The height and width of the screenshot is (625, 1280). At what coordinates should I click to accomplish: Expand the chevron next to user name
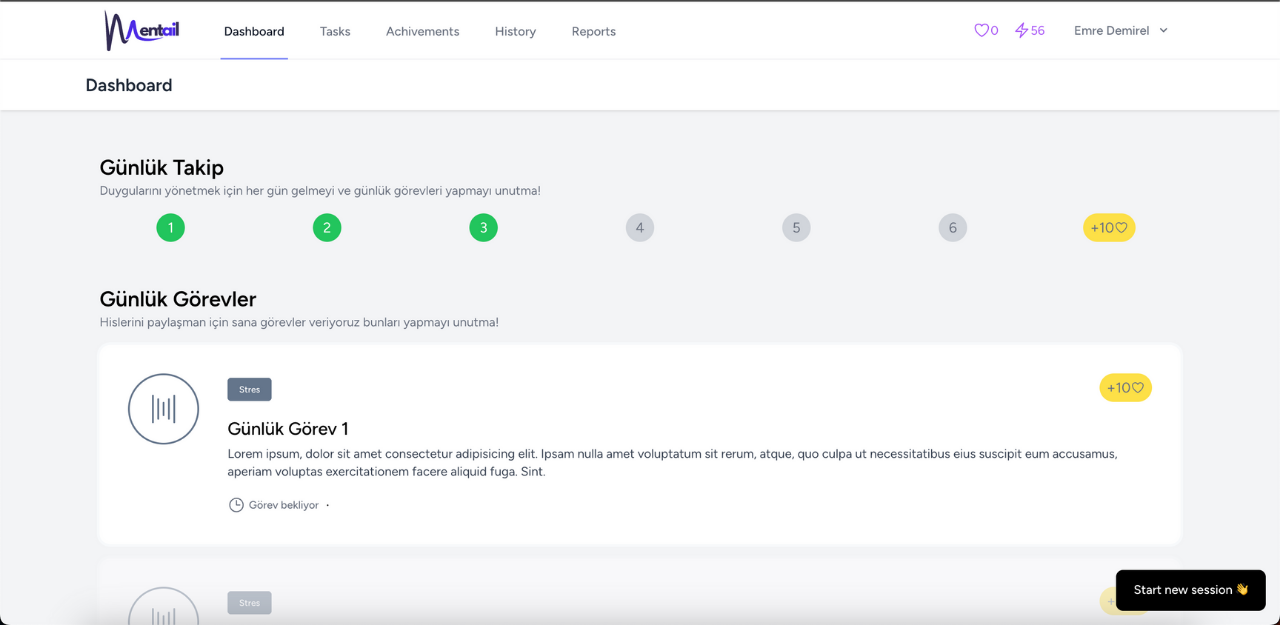[1163, 31]
